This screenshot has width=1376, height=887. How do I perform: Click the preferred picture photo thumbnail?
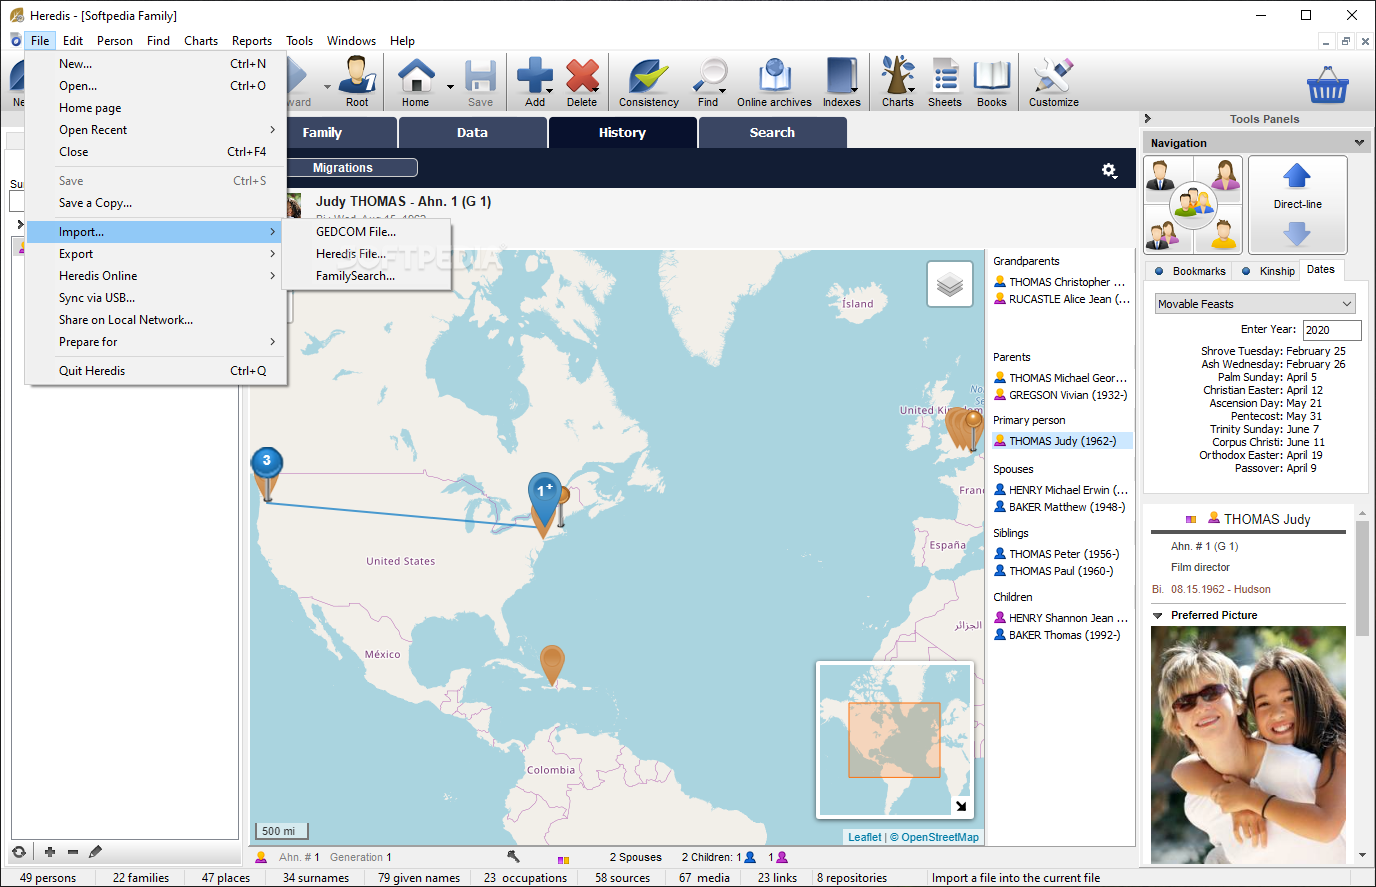click(1248, 745)
